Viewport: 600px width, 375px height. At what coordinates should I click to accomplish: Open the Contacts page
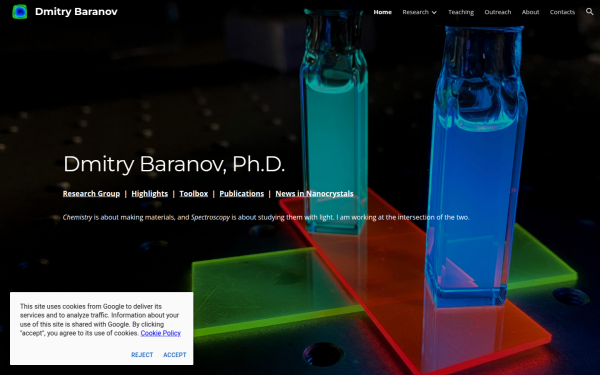pyautogui.click(x=562, y=12)
